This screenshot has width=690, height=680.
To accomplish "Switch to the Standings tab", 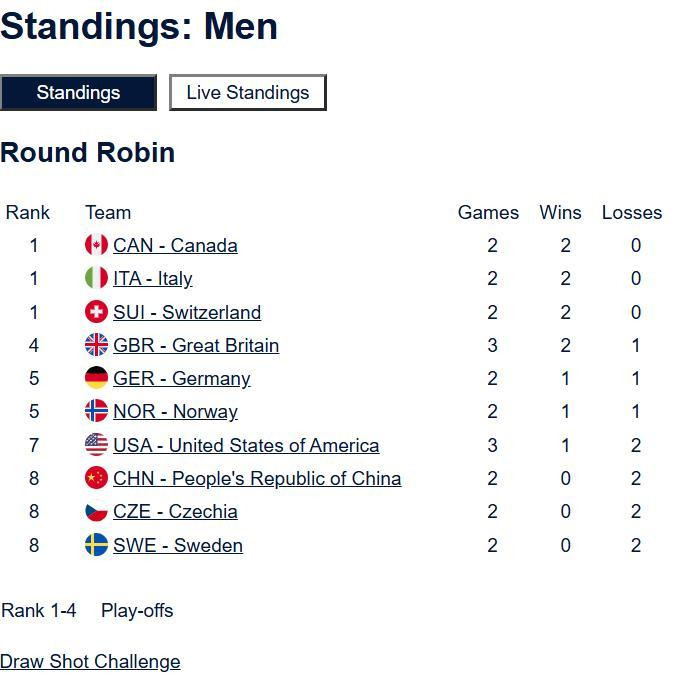I will (78, 92).
